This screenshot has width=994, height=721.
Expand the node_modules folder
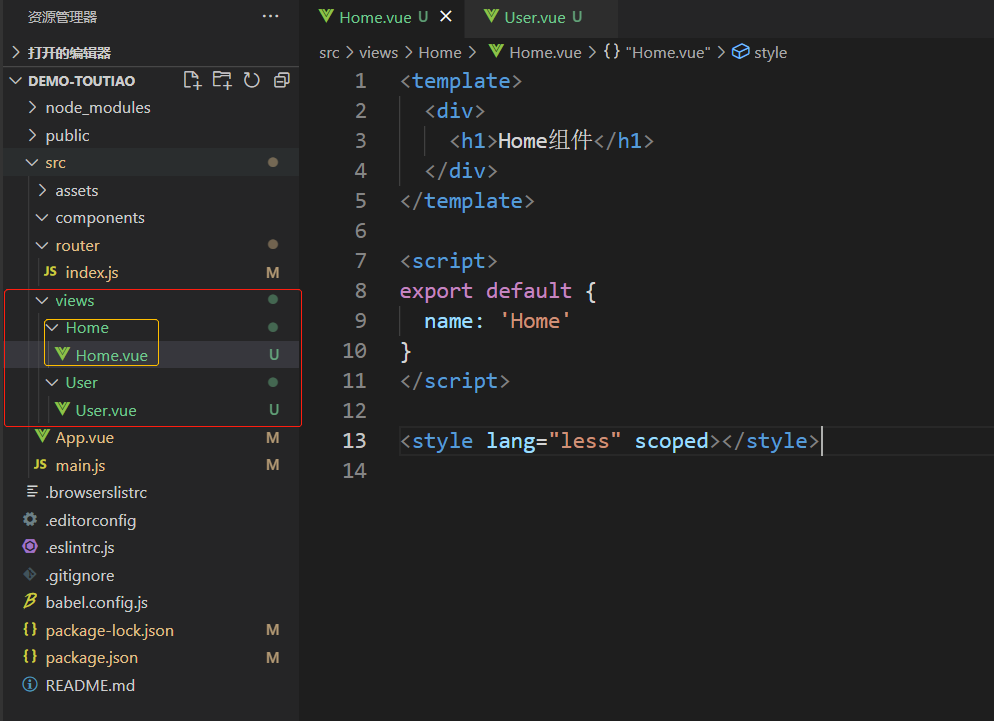pyautogui.click(x=98, y=107)
